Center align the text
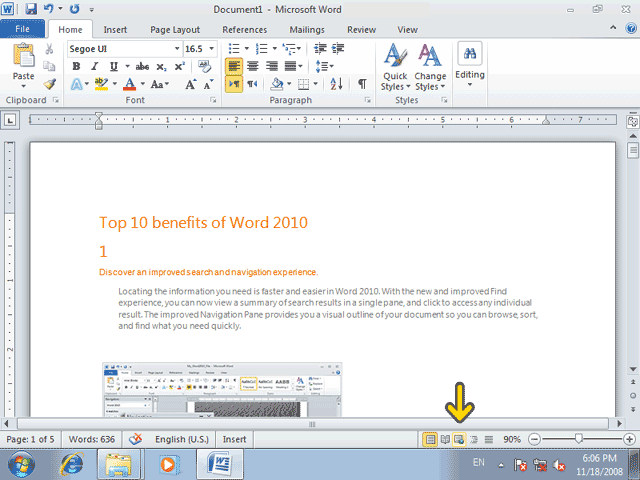Screen dimensions: 640x480 253,66
